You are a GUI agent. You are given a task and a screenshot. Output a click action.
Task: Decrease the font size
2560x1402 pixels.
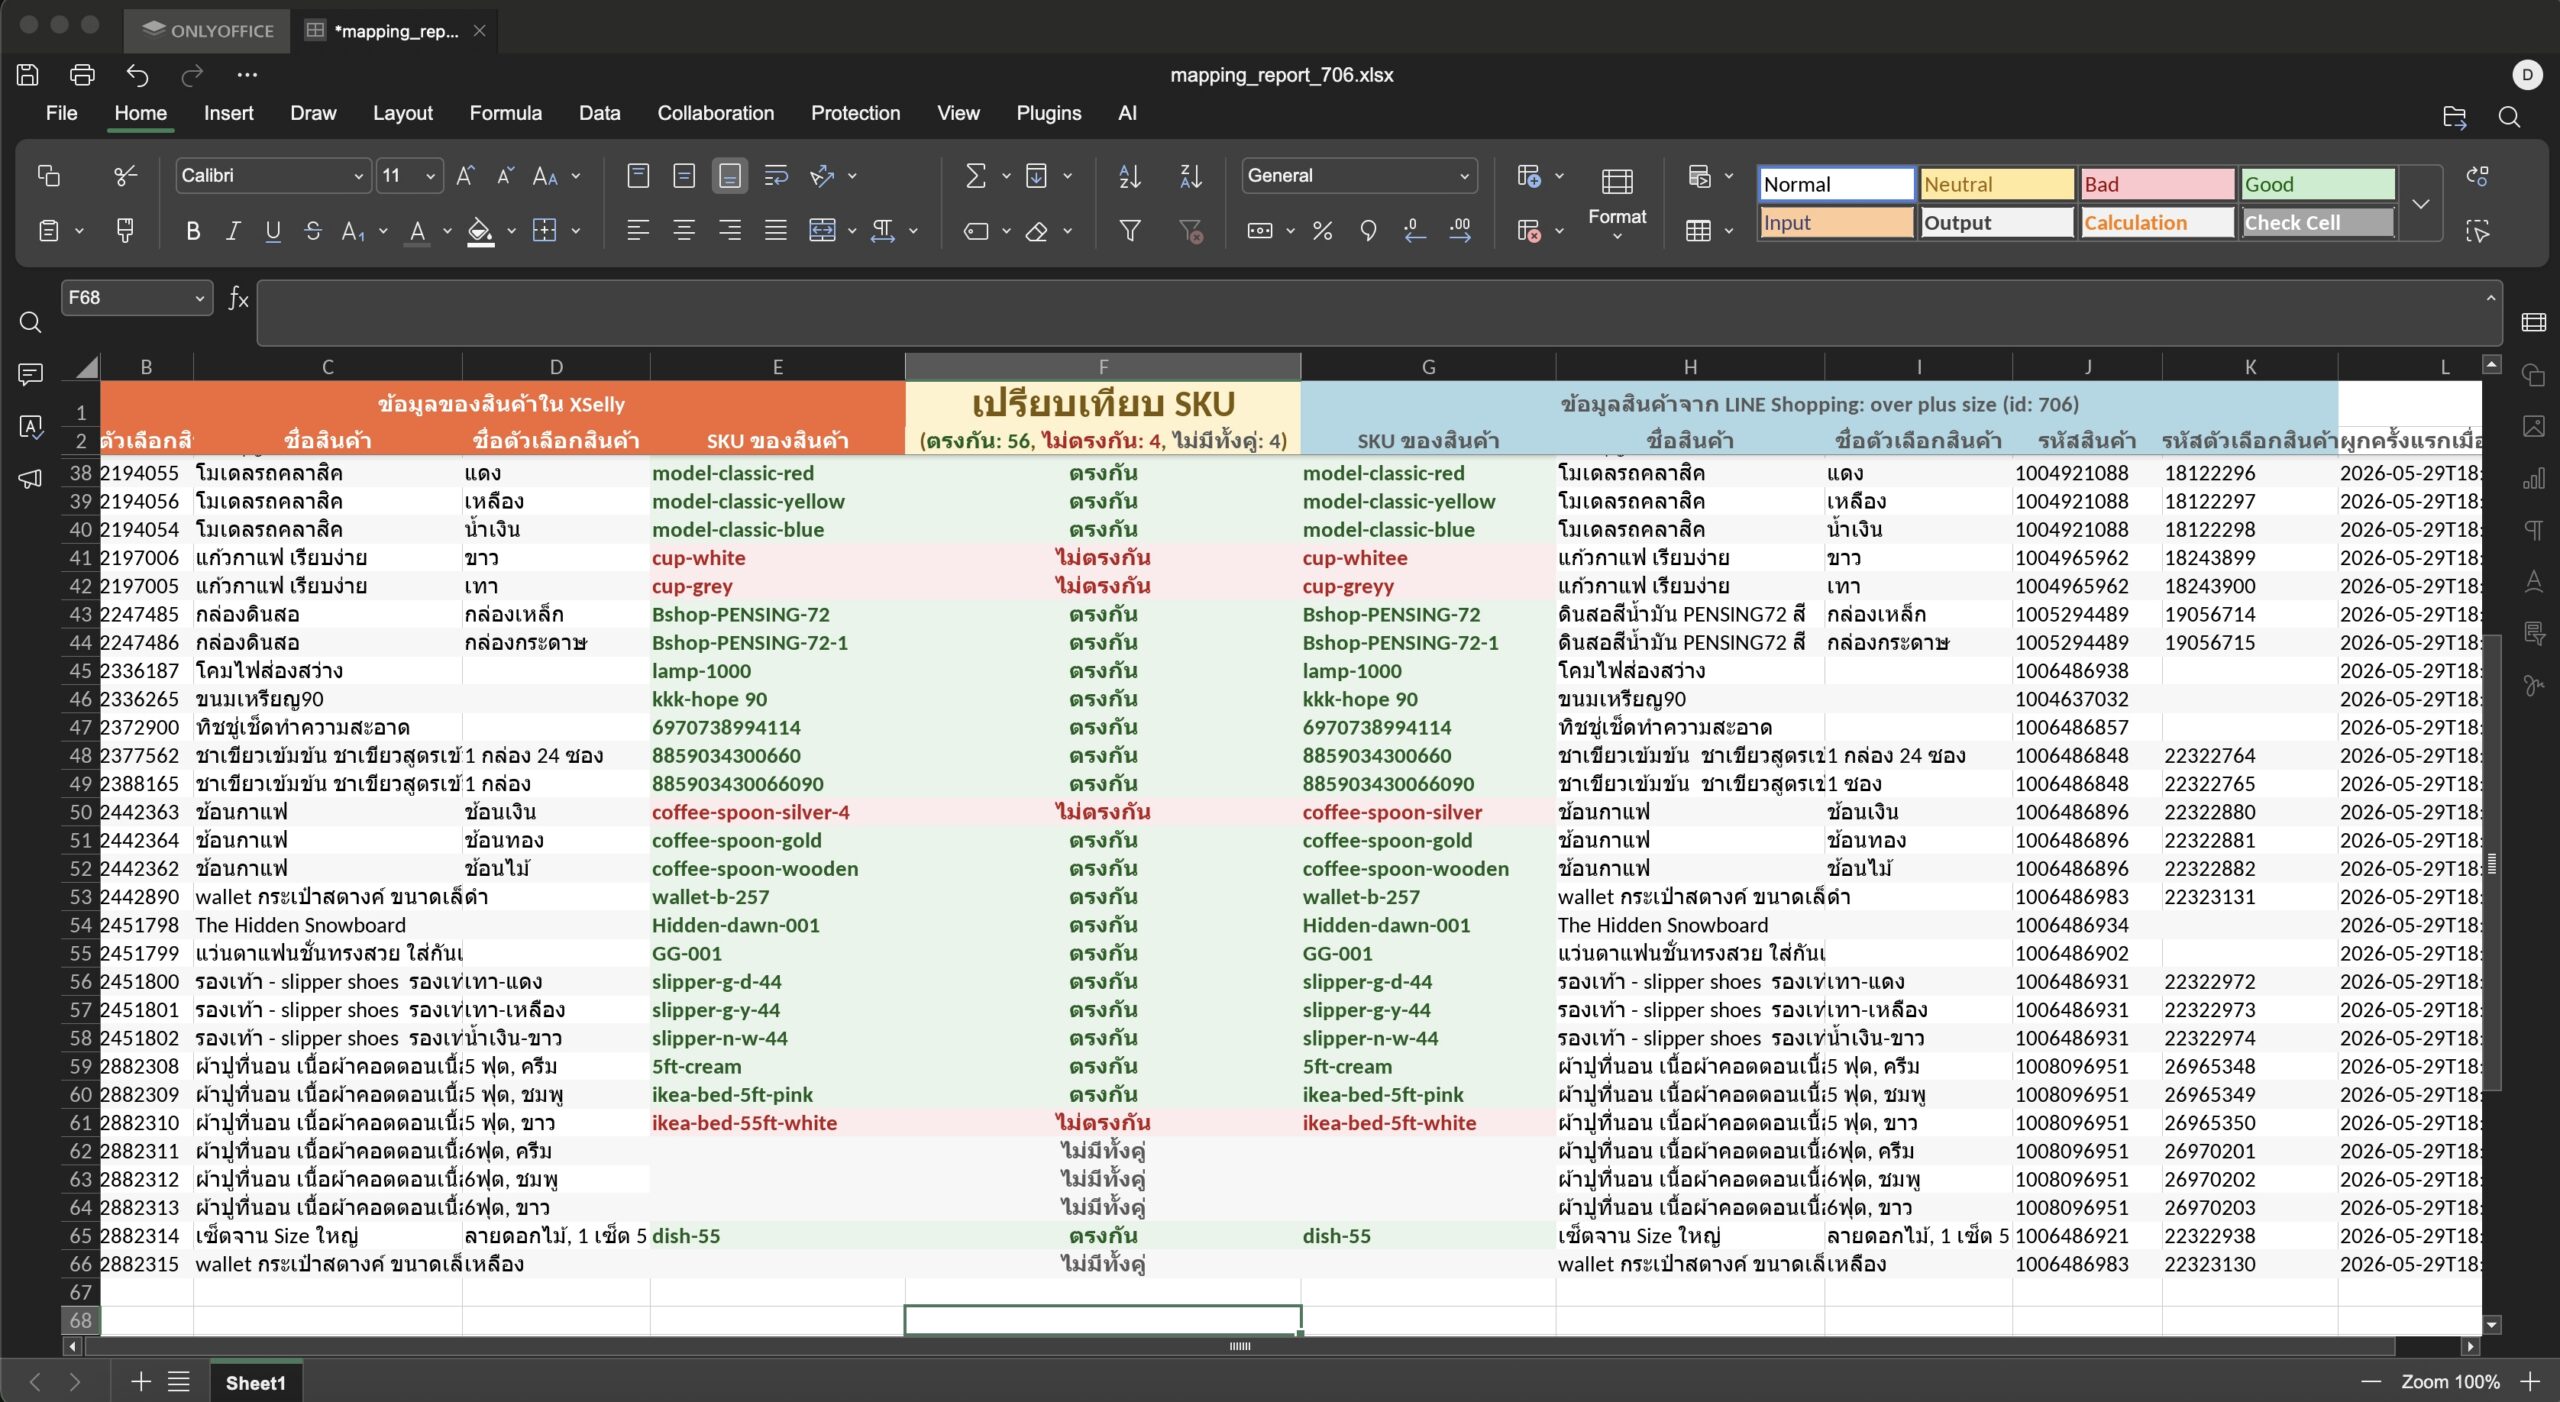click(x=505, y=176)
